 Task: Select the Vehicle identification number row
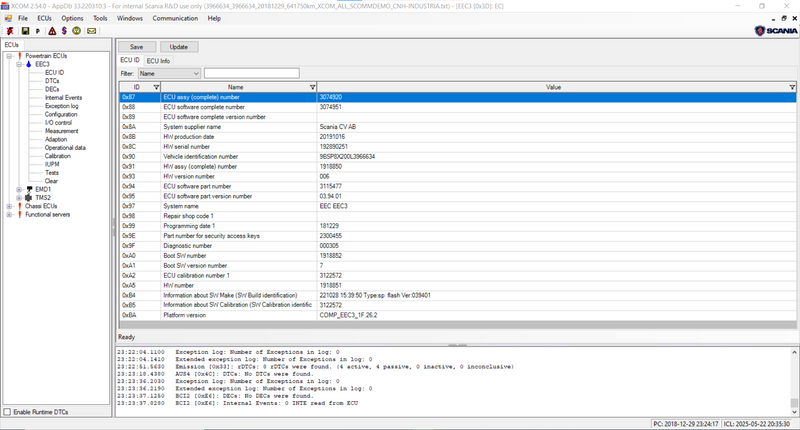(x=458, y=157)
